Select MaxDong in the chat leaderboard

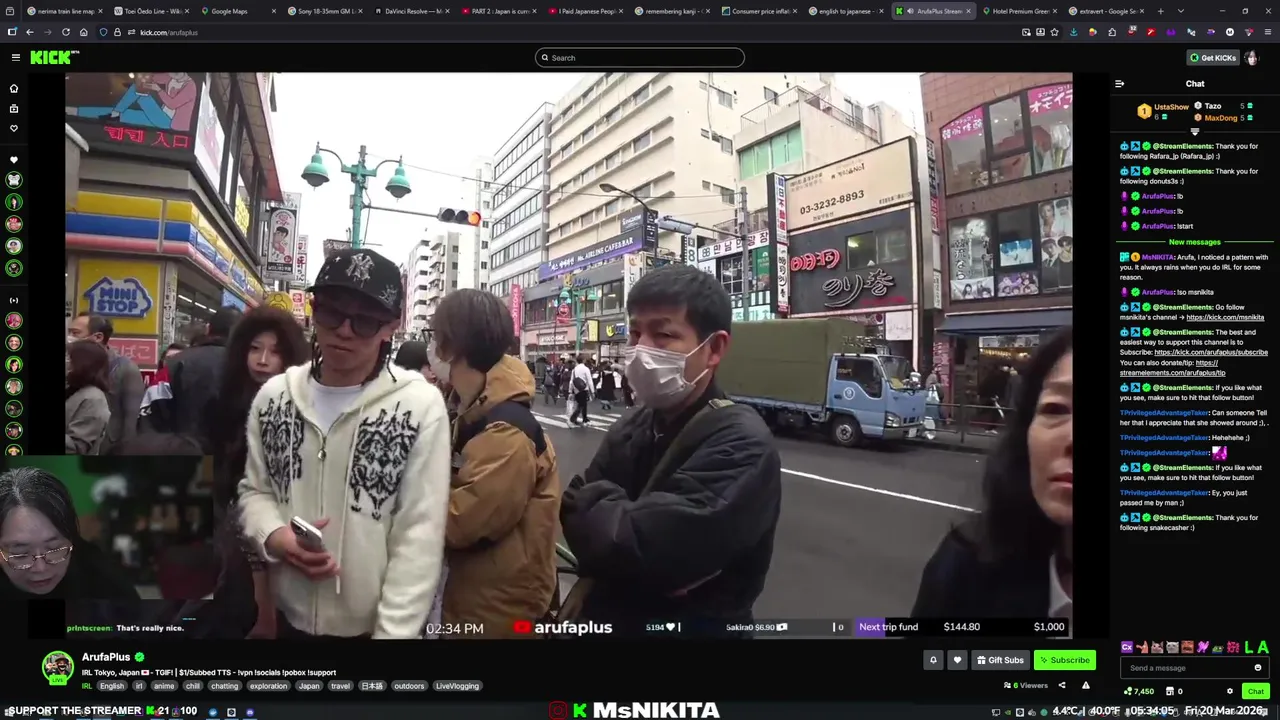[1220, 118]
